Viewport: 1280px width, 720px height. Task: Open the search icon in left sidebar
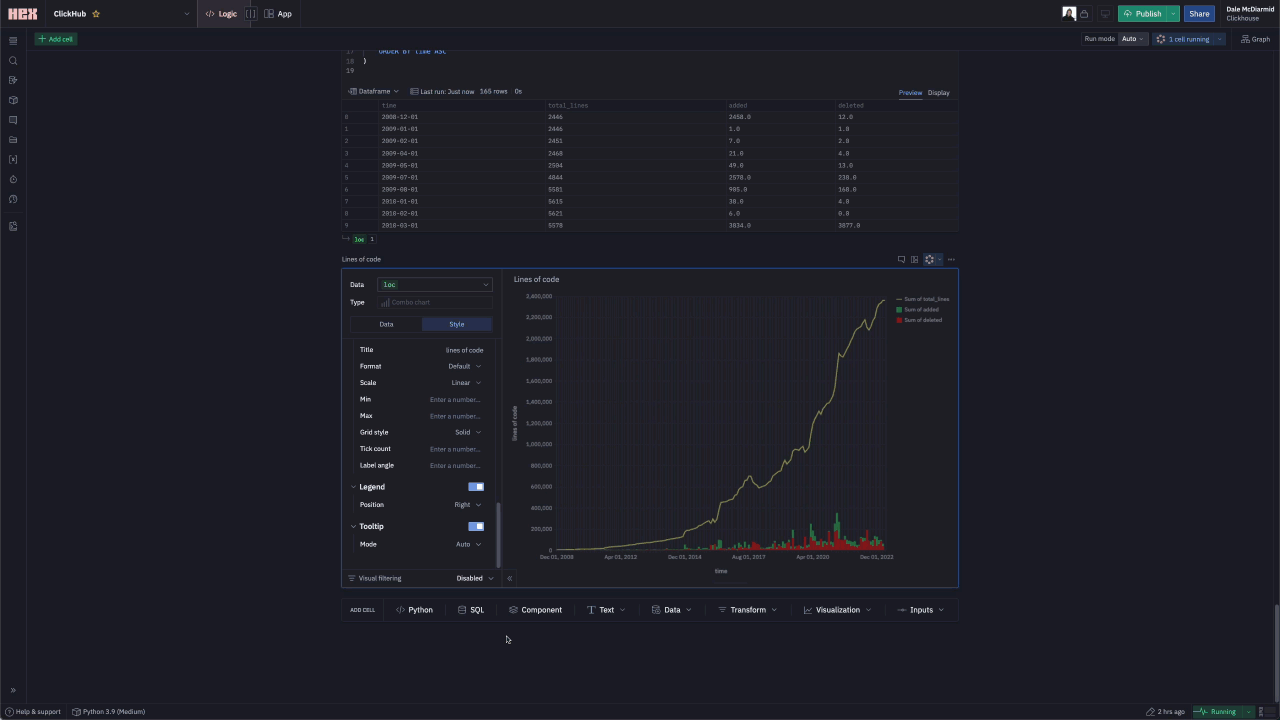(13, 61)
